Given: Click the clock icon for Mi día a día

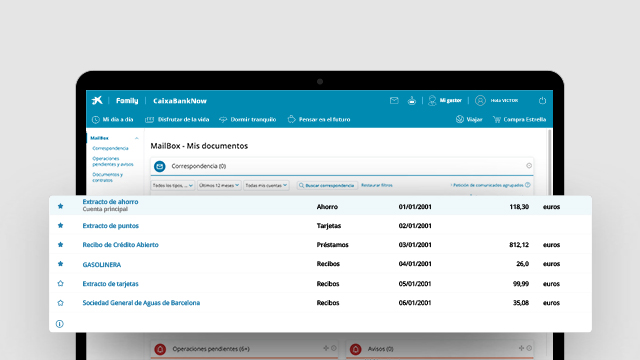Looking at the screenshot, I should (x=96, y=120).
